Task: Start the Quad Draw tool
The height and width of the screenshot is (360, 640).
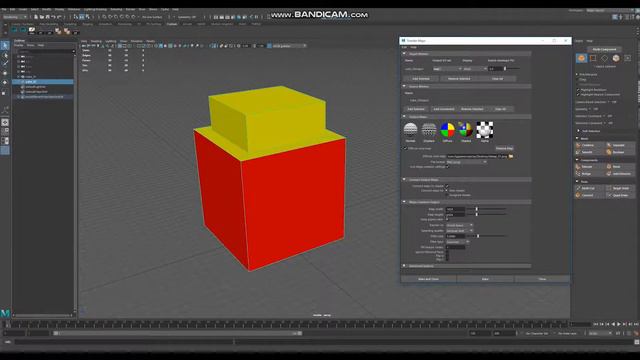Action: coord(620,195)
